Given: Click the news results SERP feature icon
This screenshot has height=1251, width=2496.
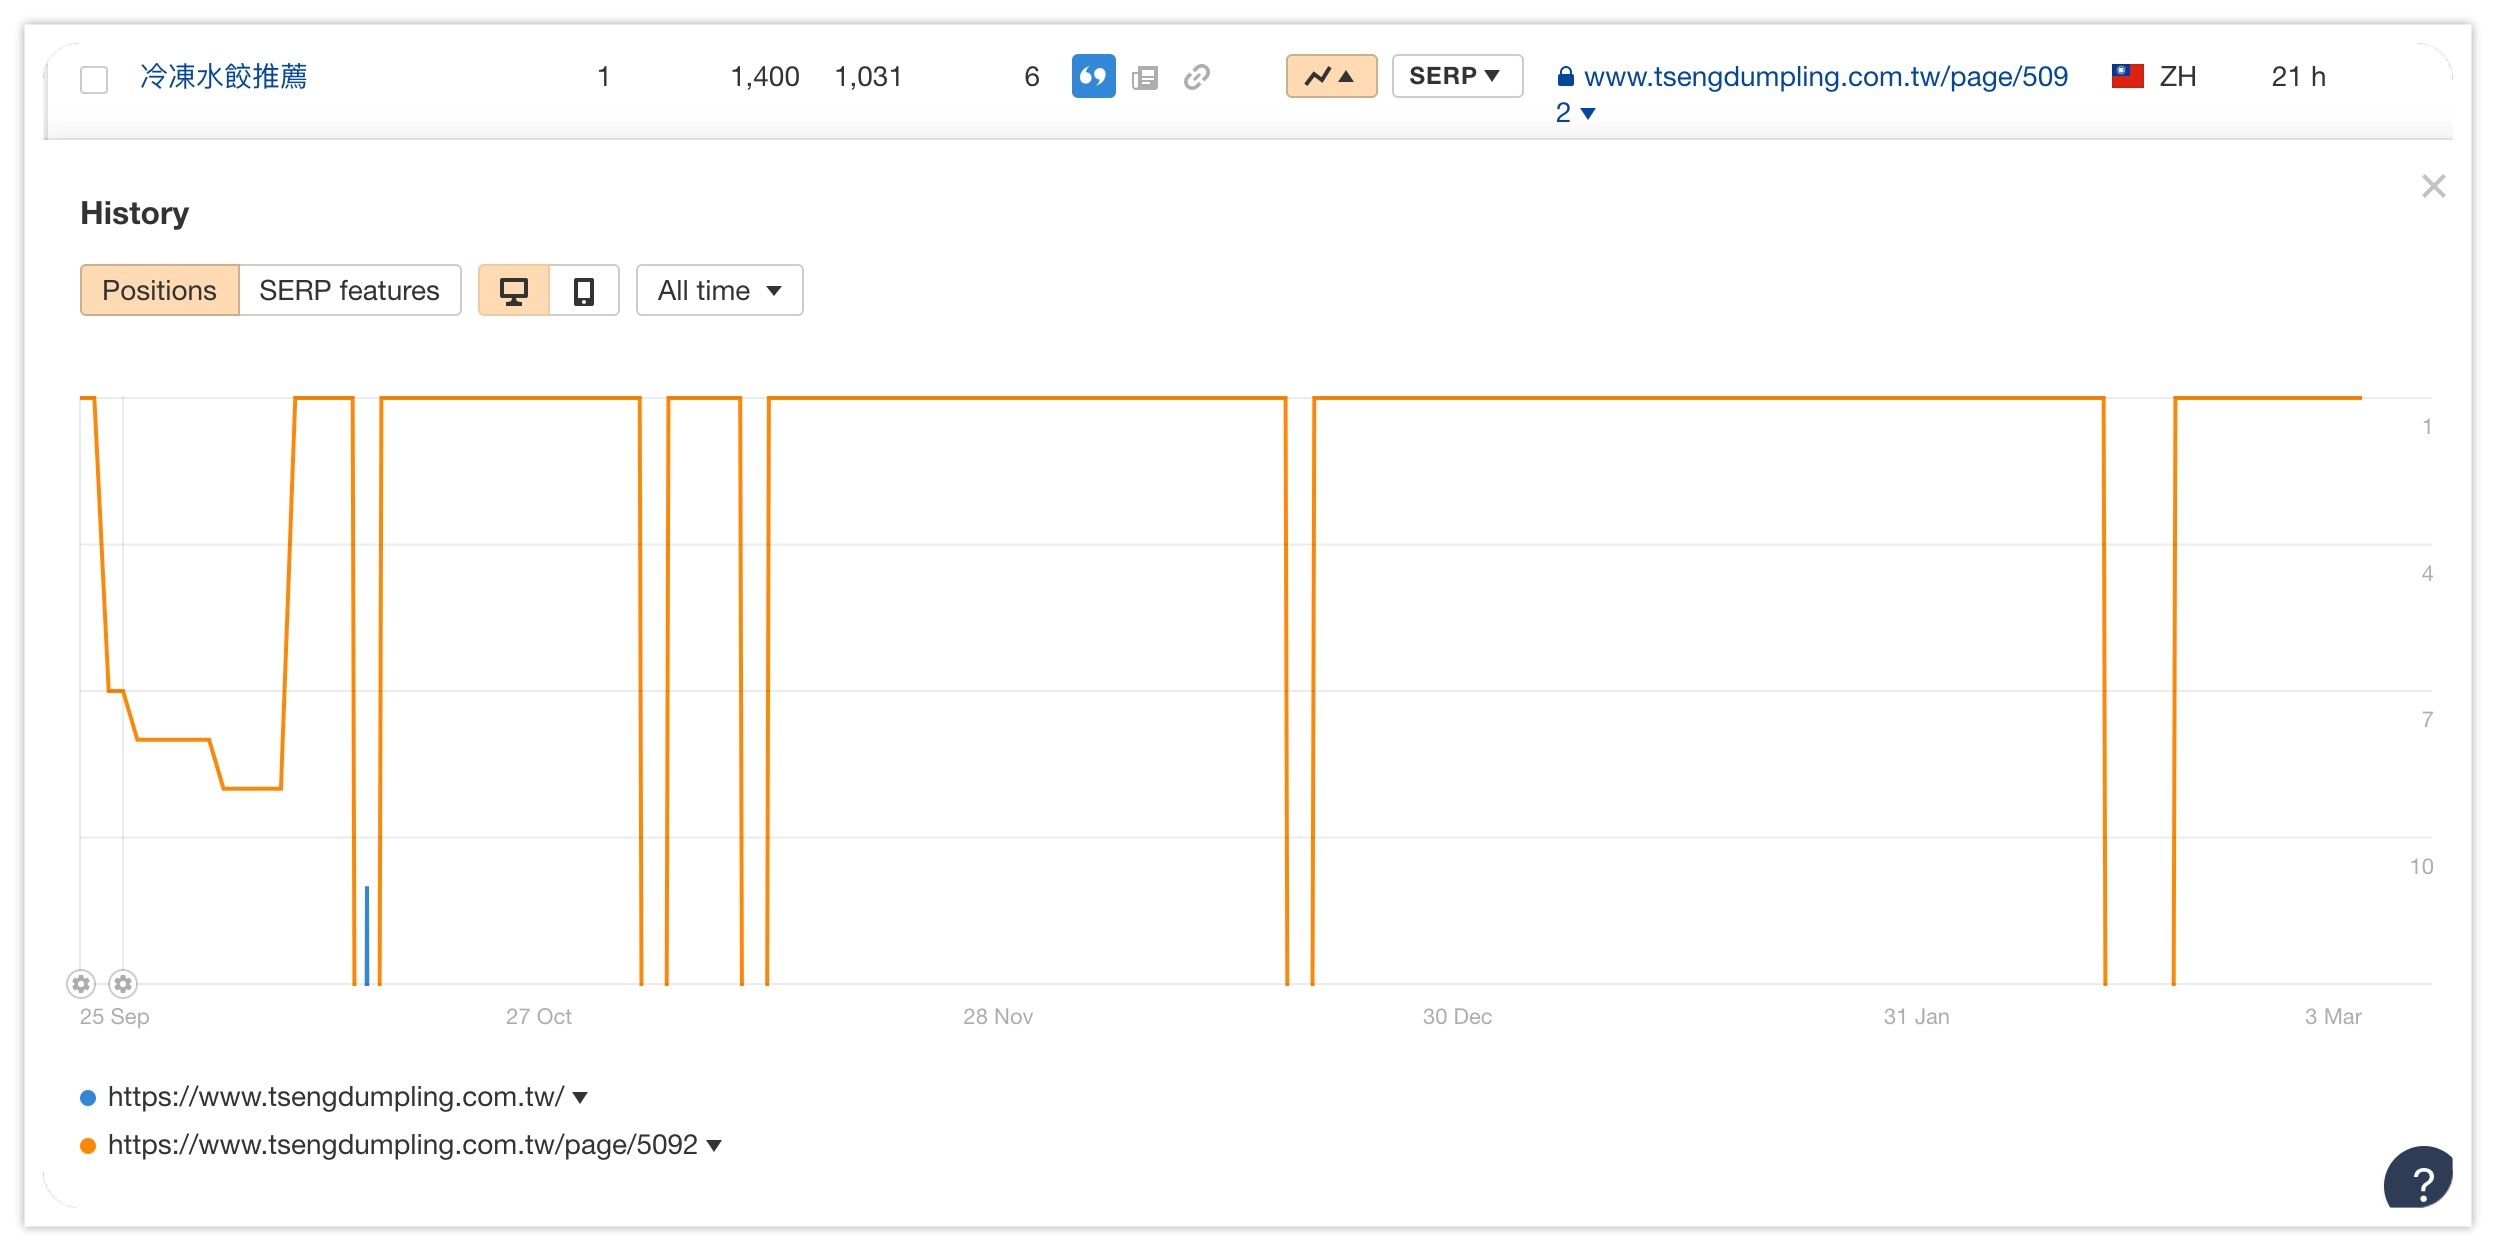Looking at the screenshot, I should click(1145, 77).
